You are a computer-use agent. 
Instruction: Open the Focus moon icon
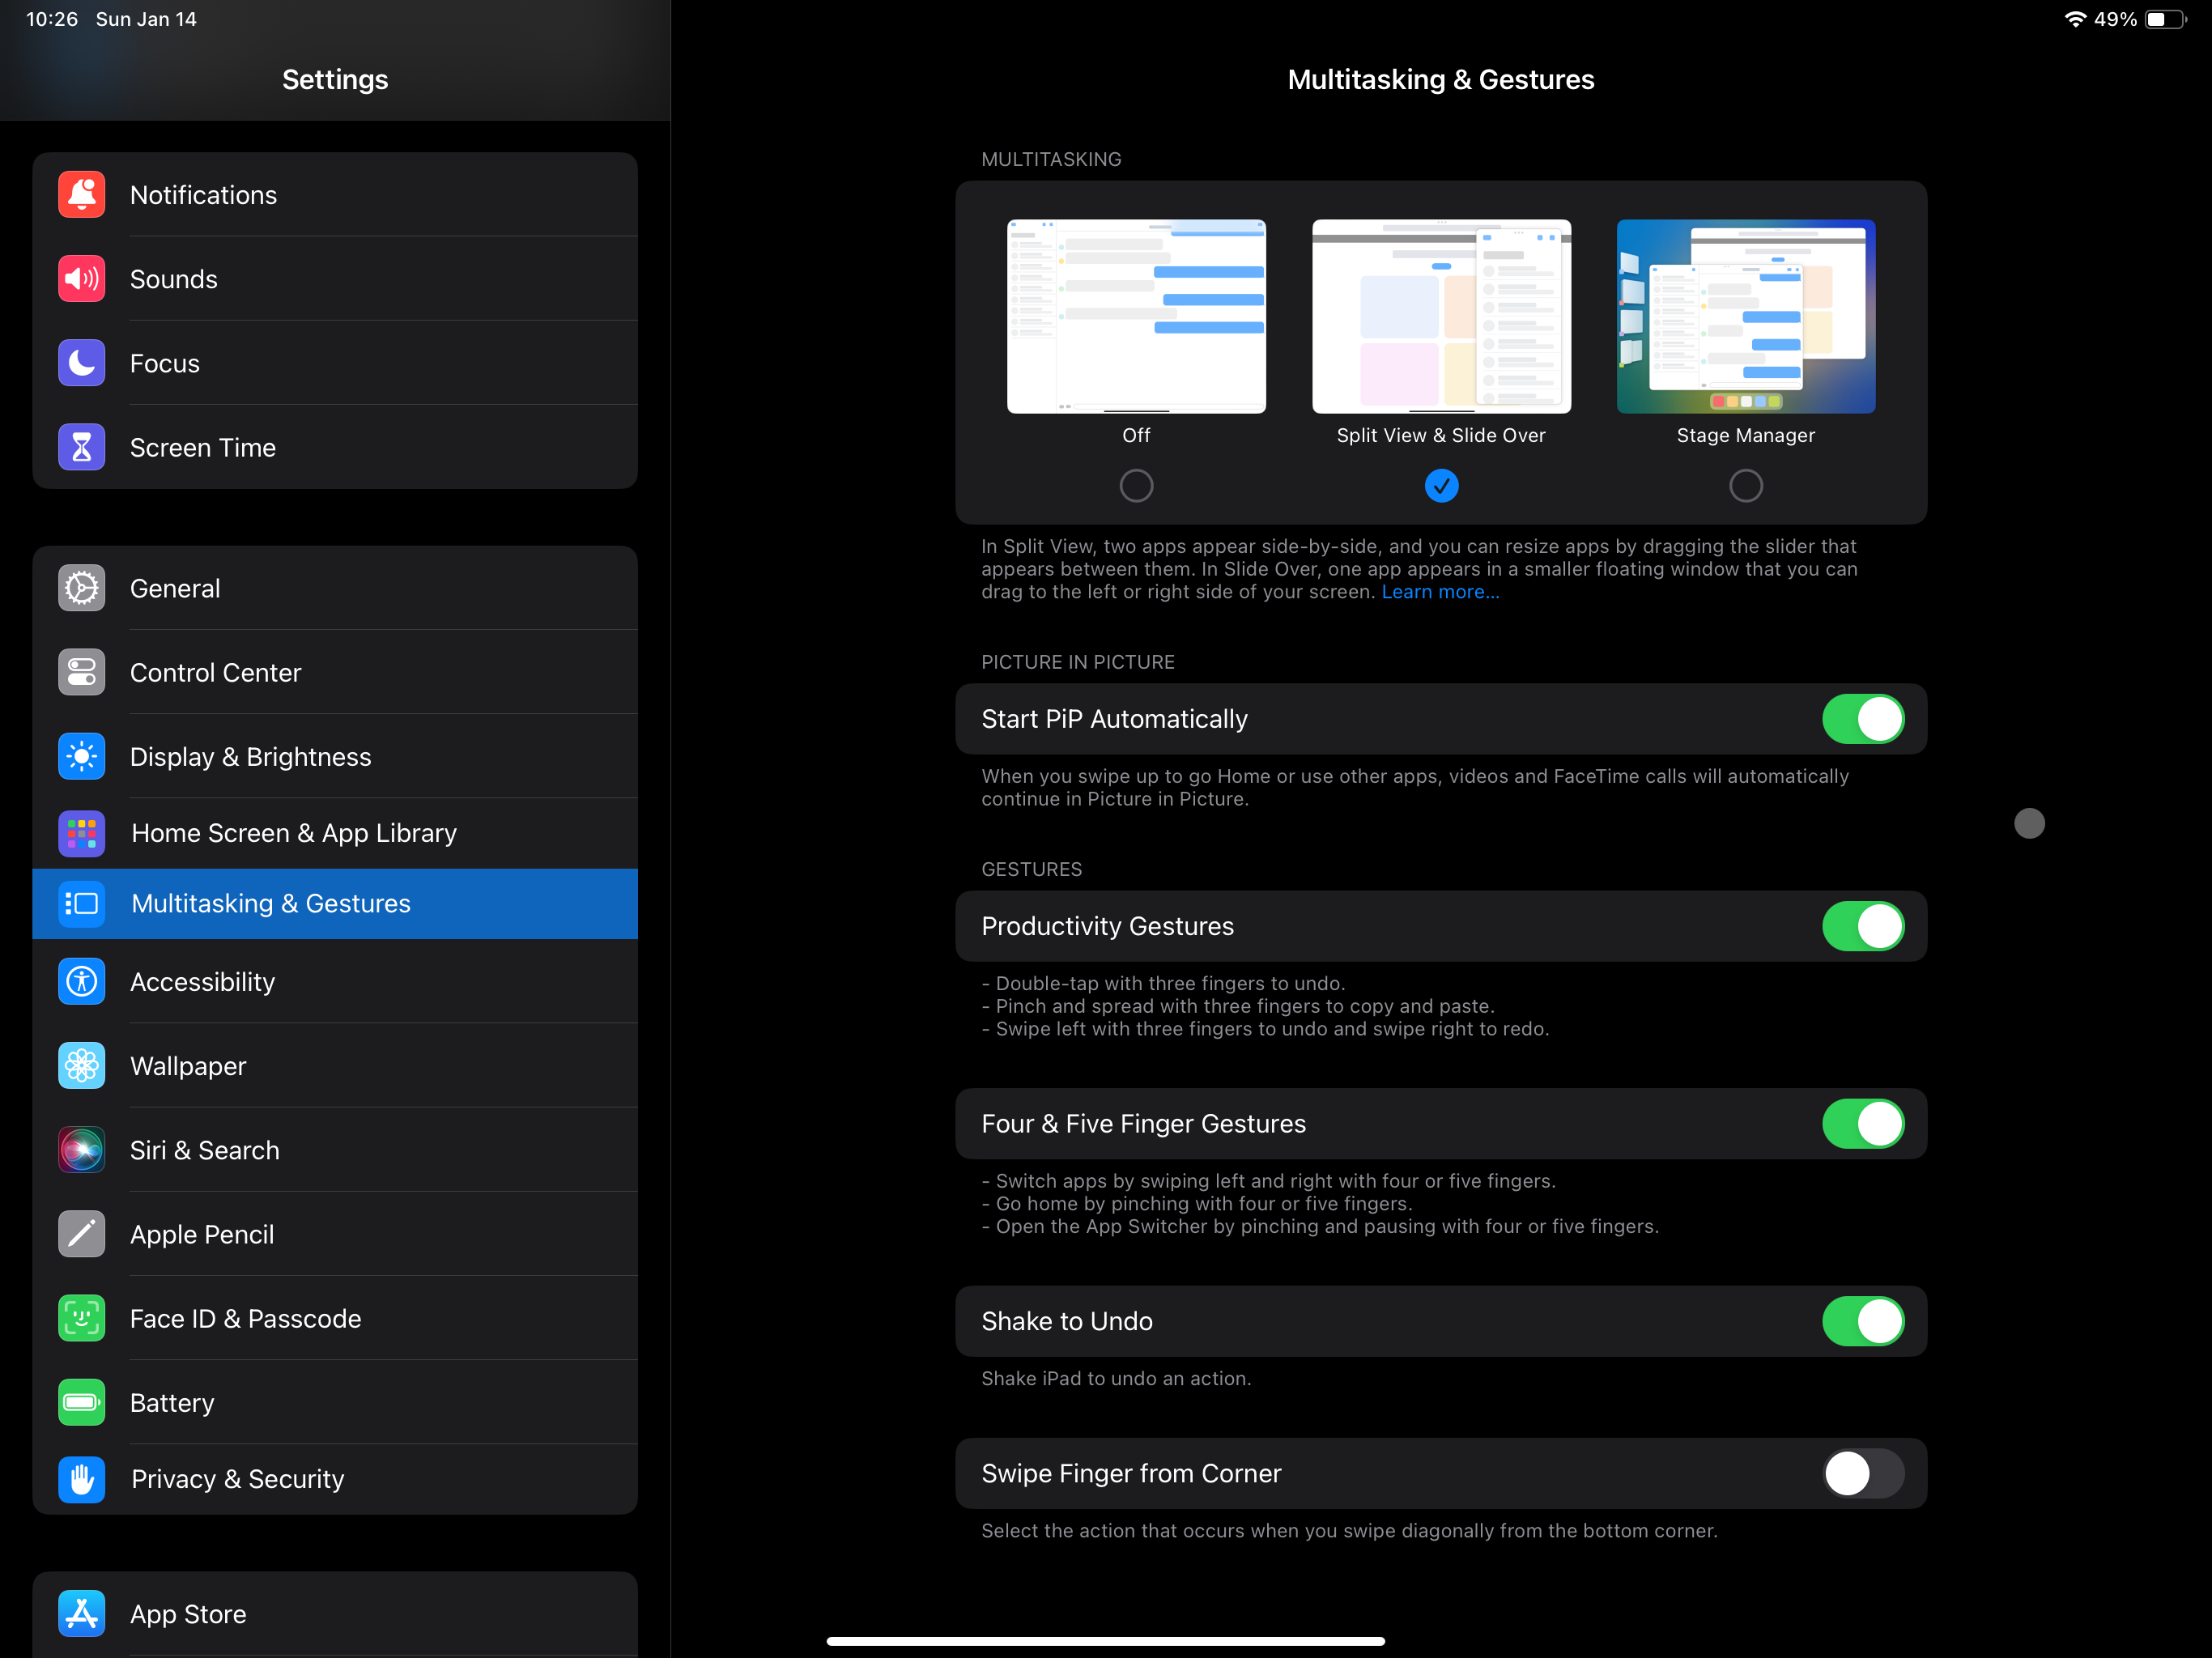81,363
